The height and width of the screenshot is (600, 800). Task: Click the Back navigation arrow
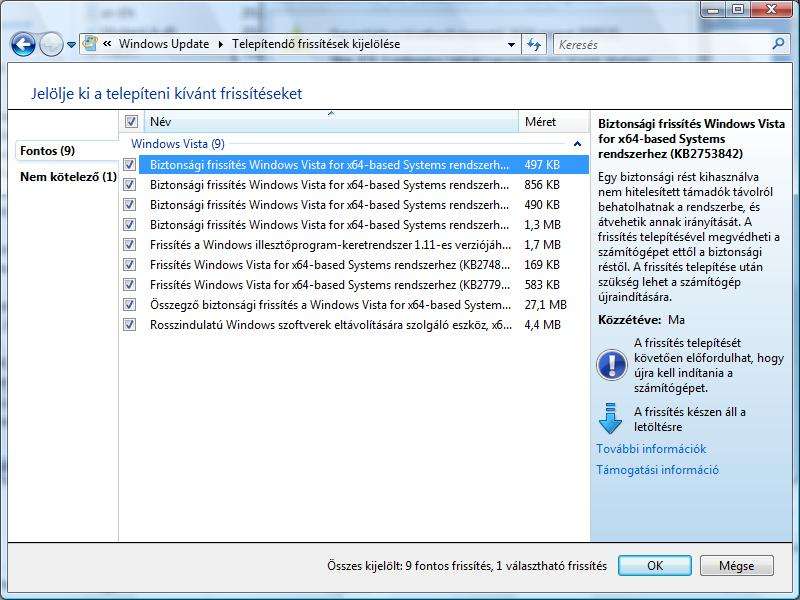23,44
